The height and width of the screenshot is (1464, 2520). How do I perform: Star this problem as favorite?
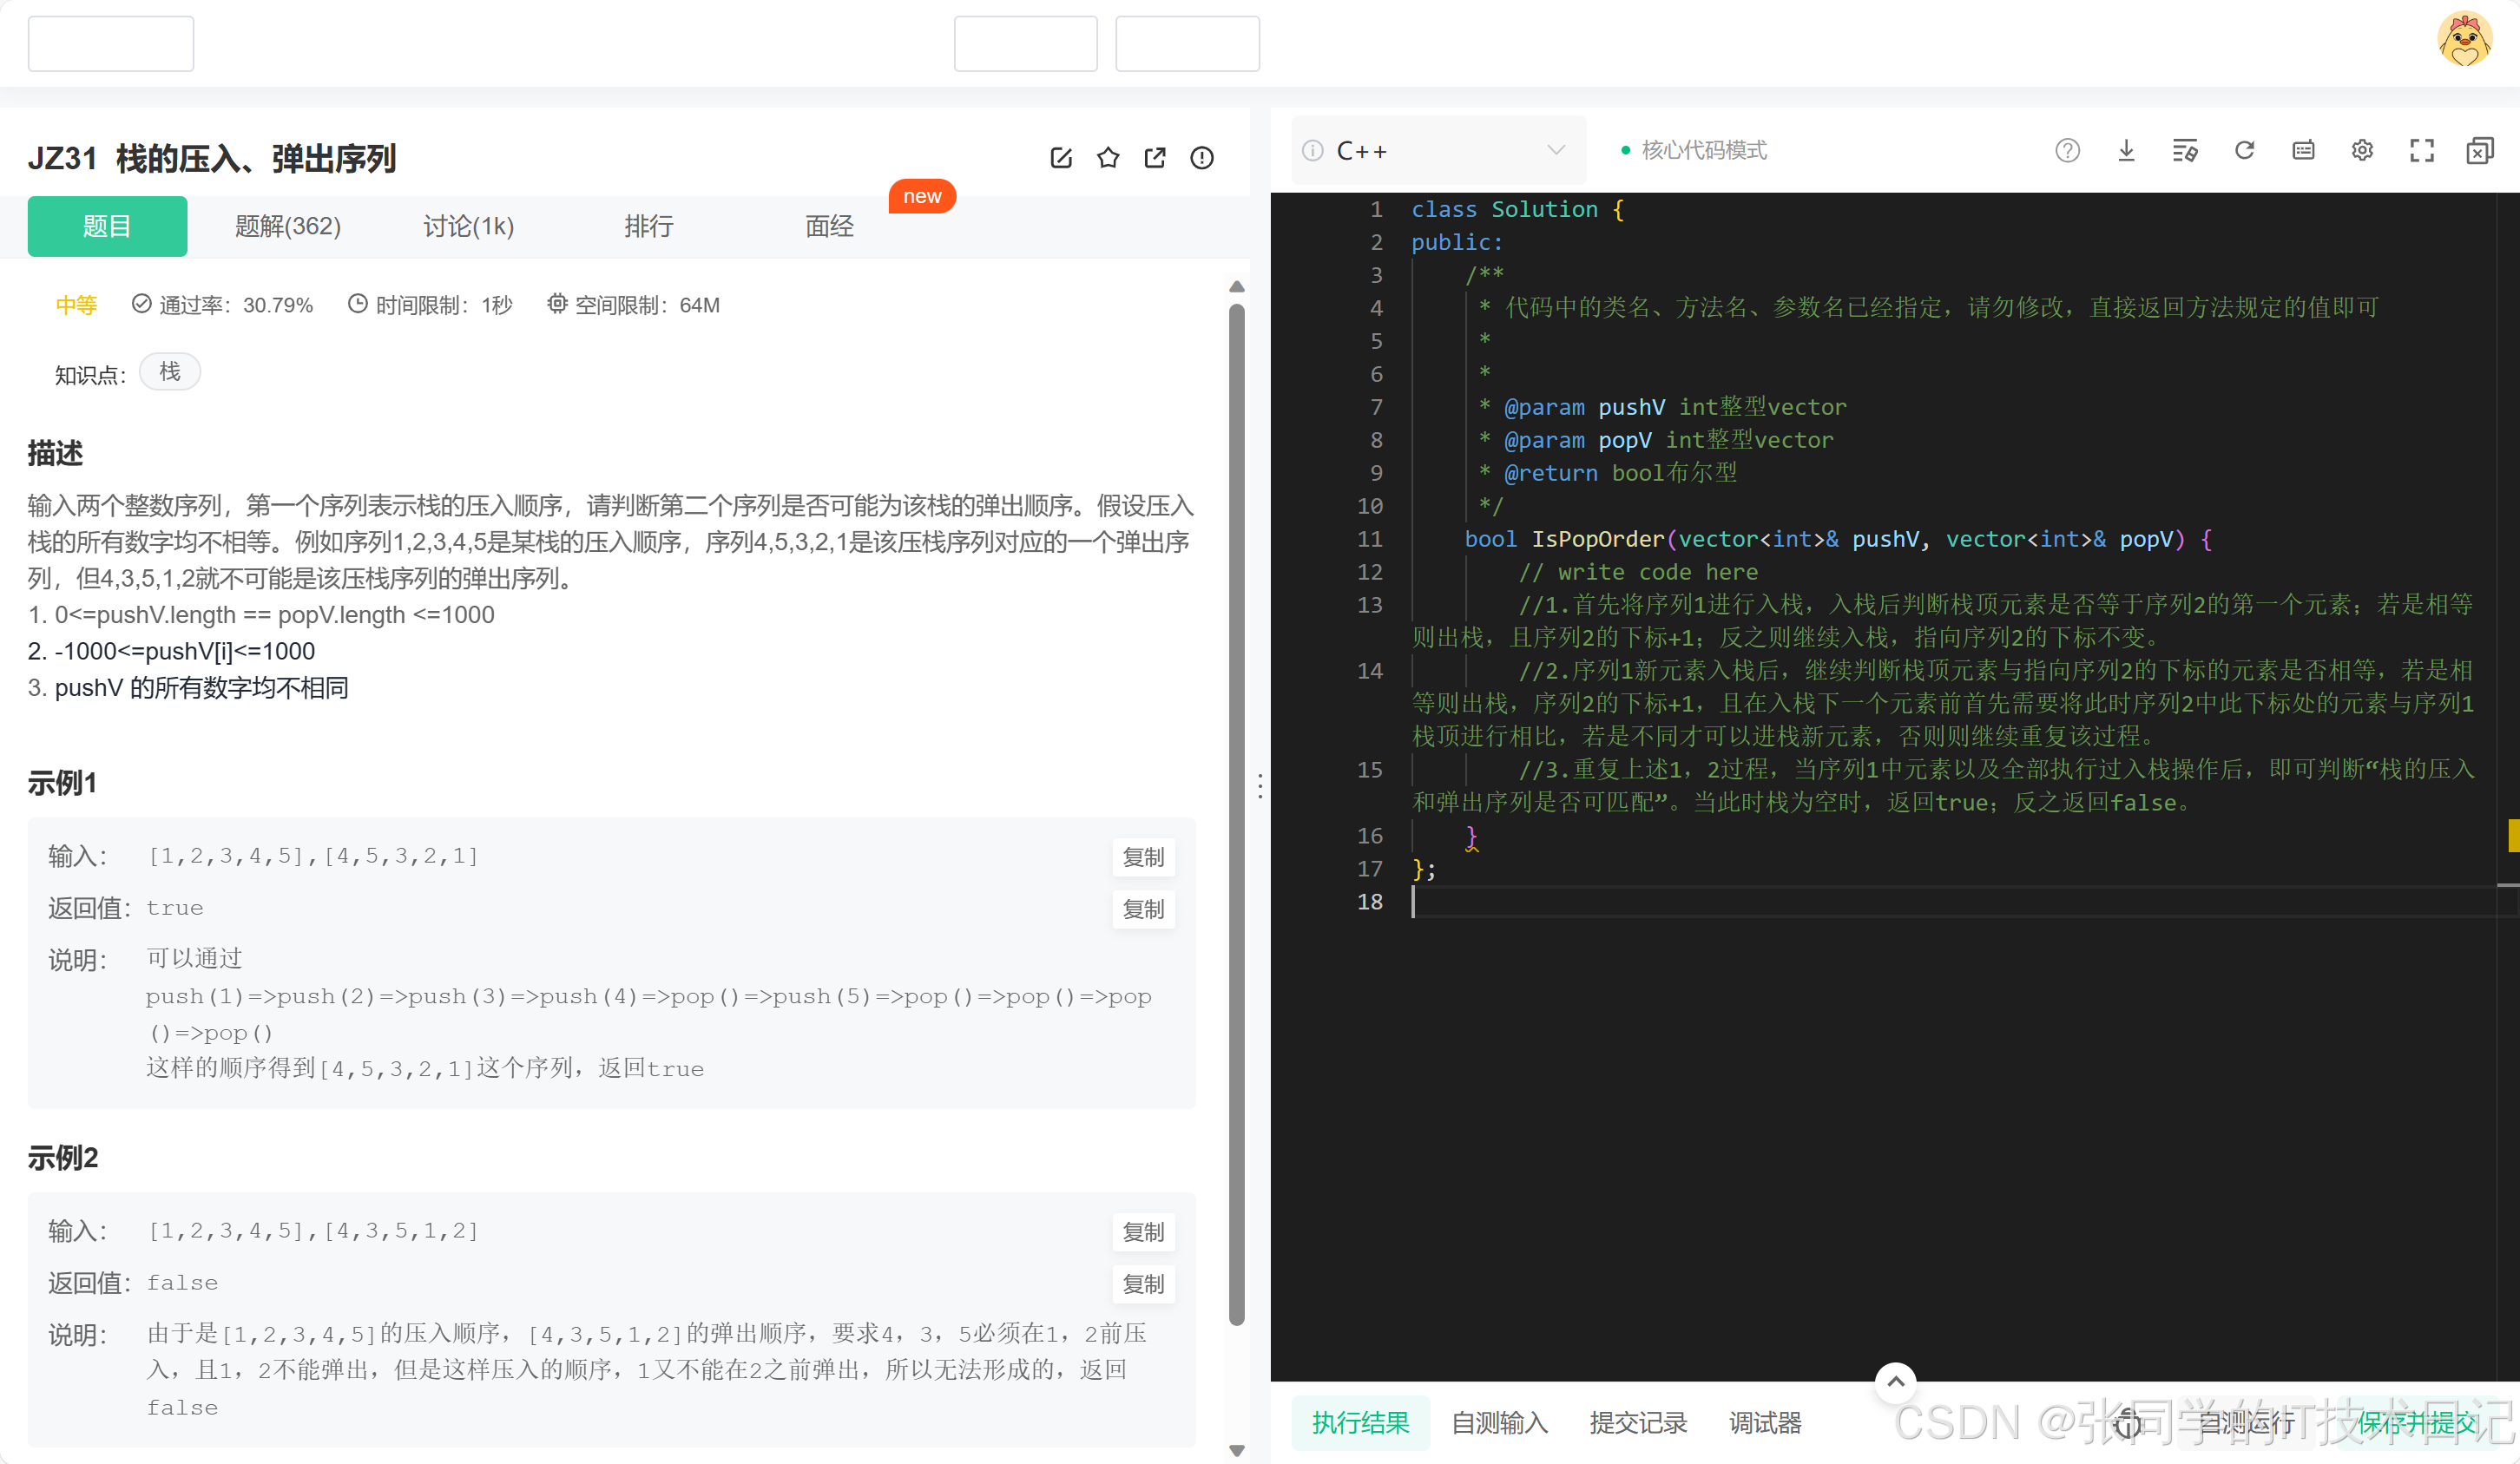1108,158
